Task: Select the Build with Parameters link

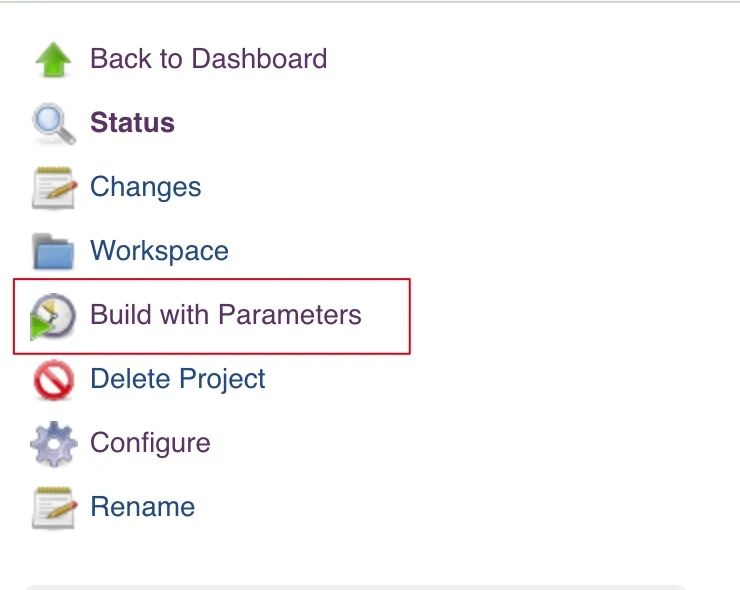Action: (x=226, y=314)
